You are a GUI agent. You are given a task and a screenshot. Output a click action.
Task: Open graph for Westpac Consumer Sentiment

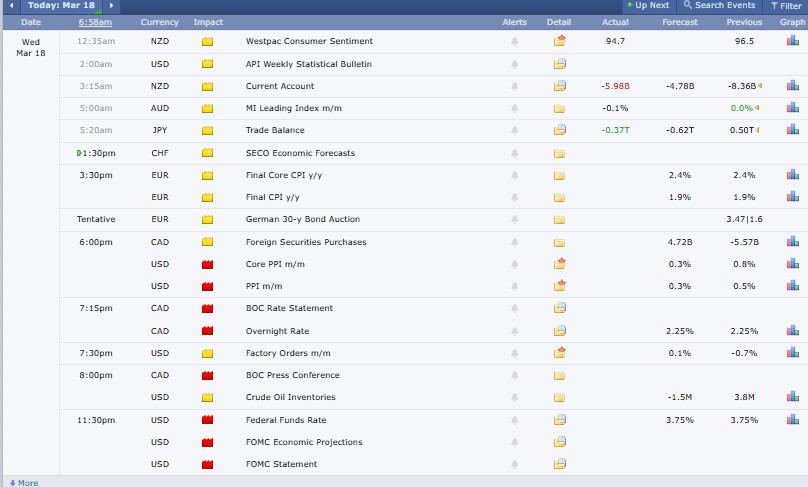coord(792,41)
